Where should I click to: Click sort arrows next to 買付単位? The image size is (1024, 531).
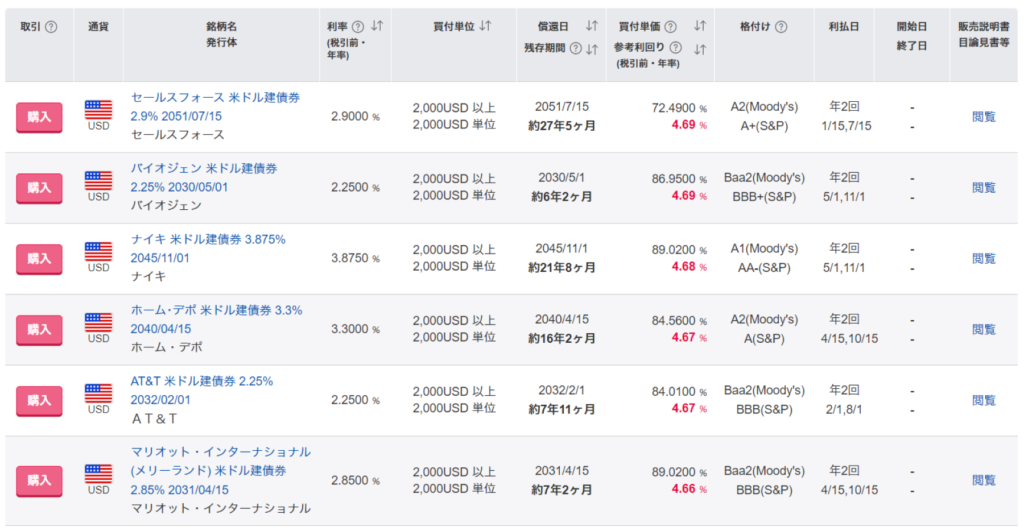(x=485, y=27)
